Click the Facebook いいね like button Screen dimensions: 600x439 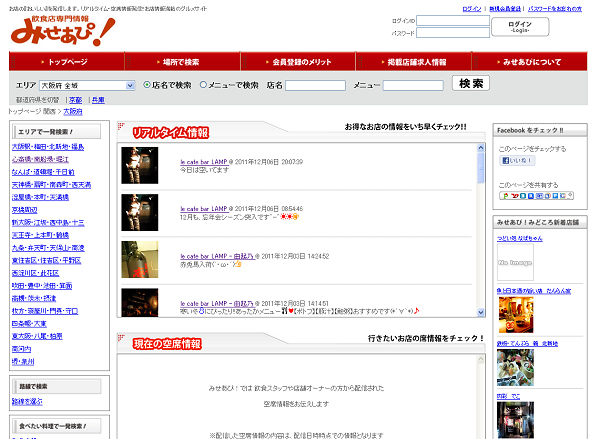(x=516, y=160)
